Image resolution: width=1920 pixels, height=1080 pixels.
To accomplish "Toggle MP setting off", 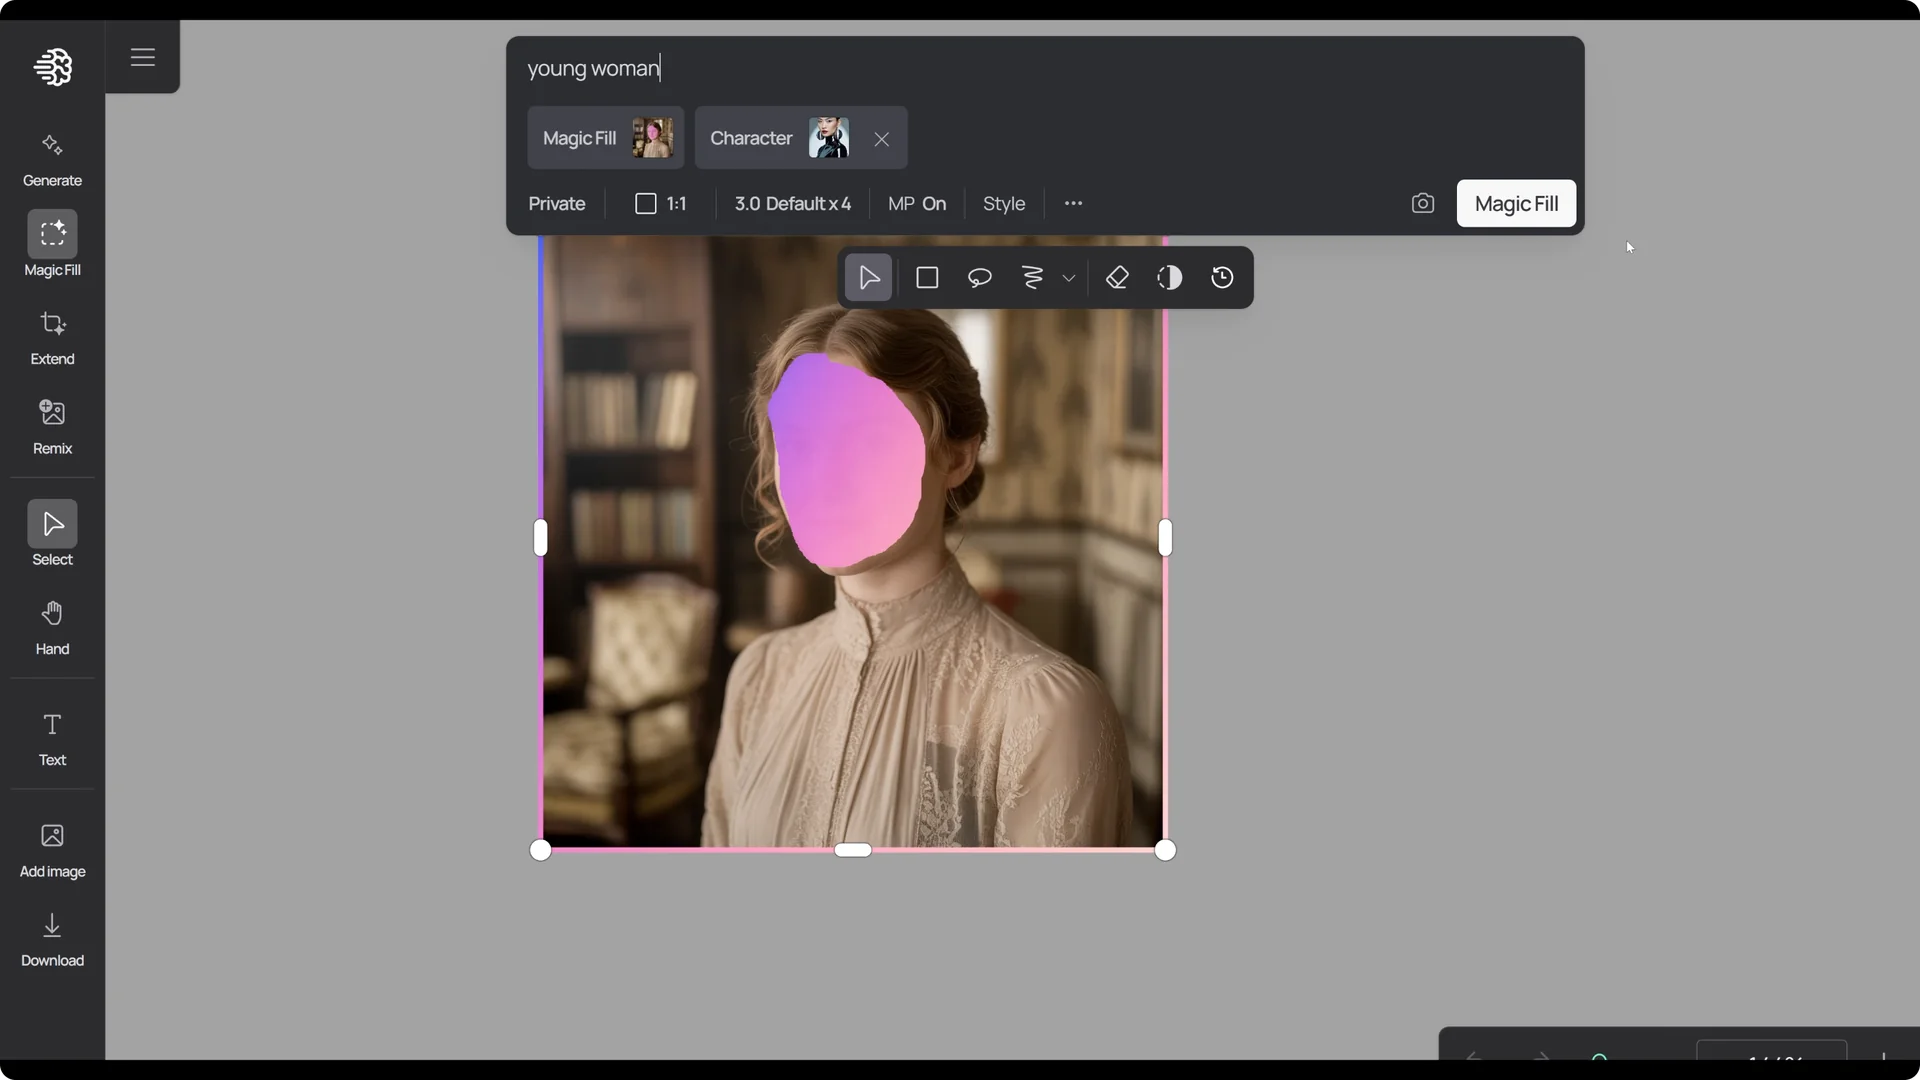I will 917,203.
